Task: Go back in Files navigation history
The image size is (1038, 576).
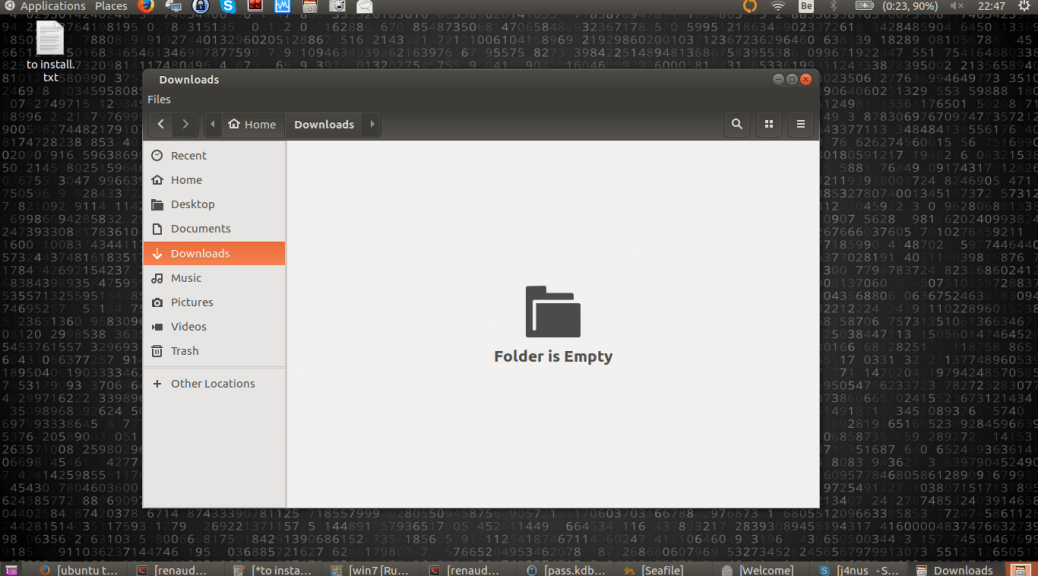Action: pos(161,124)
